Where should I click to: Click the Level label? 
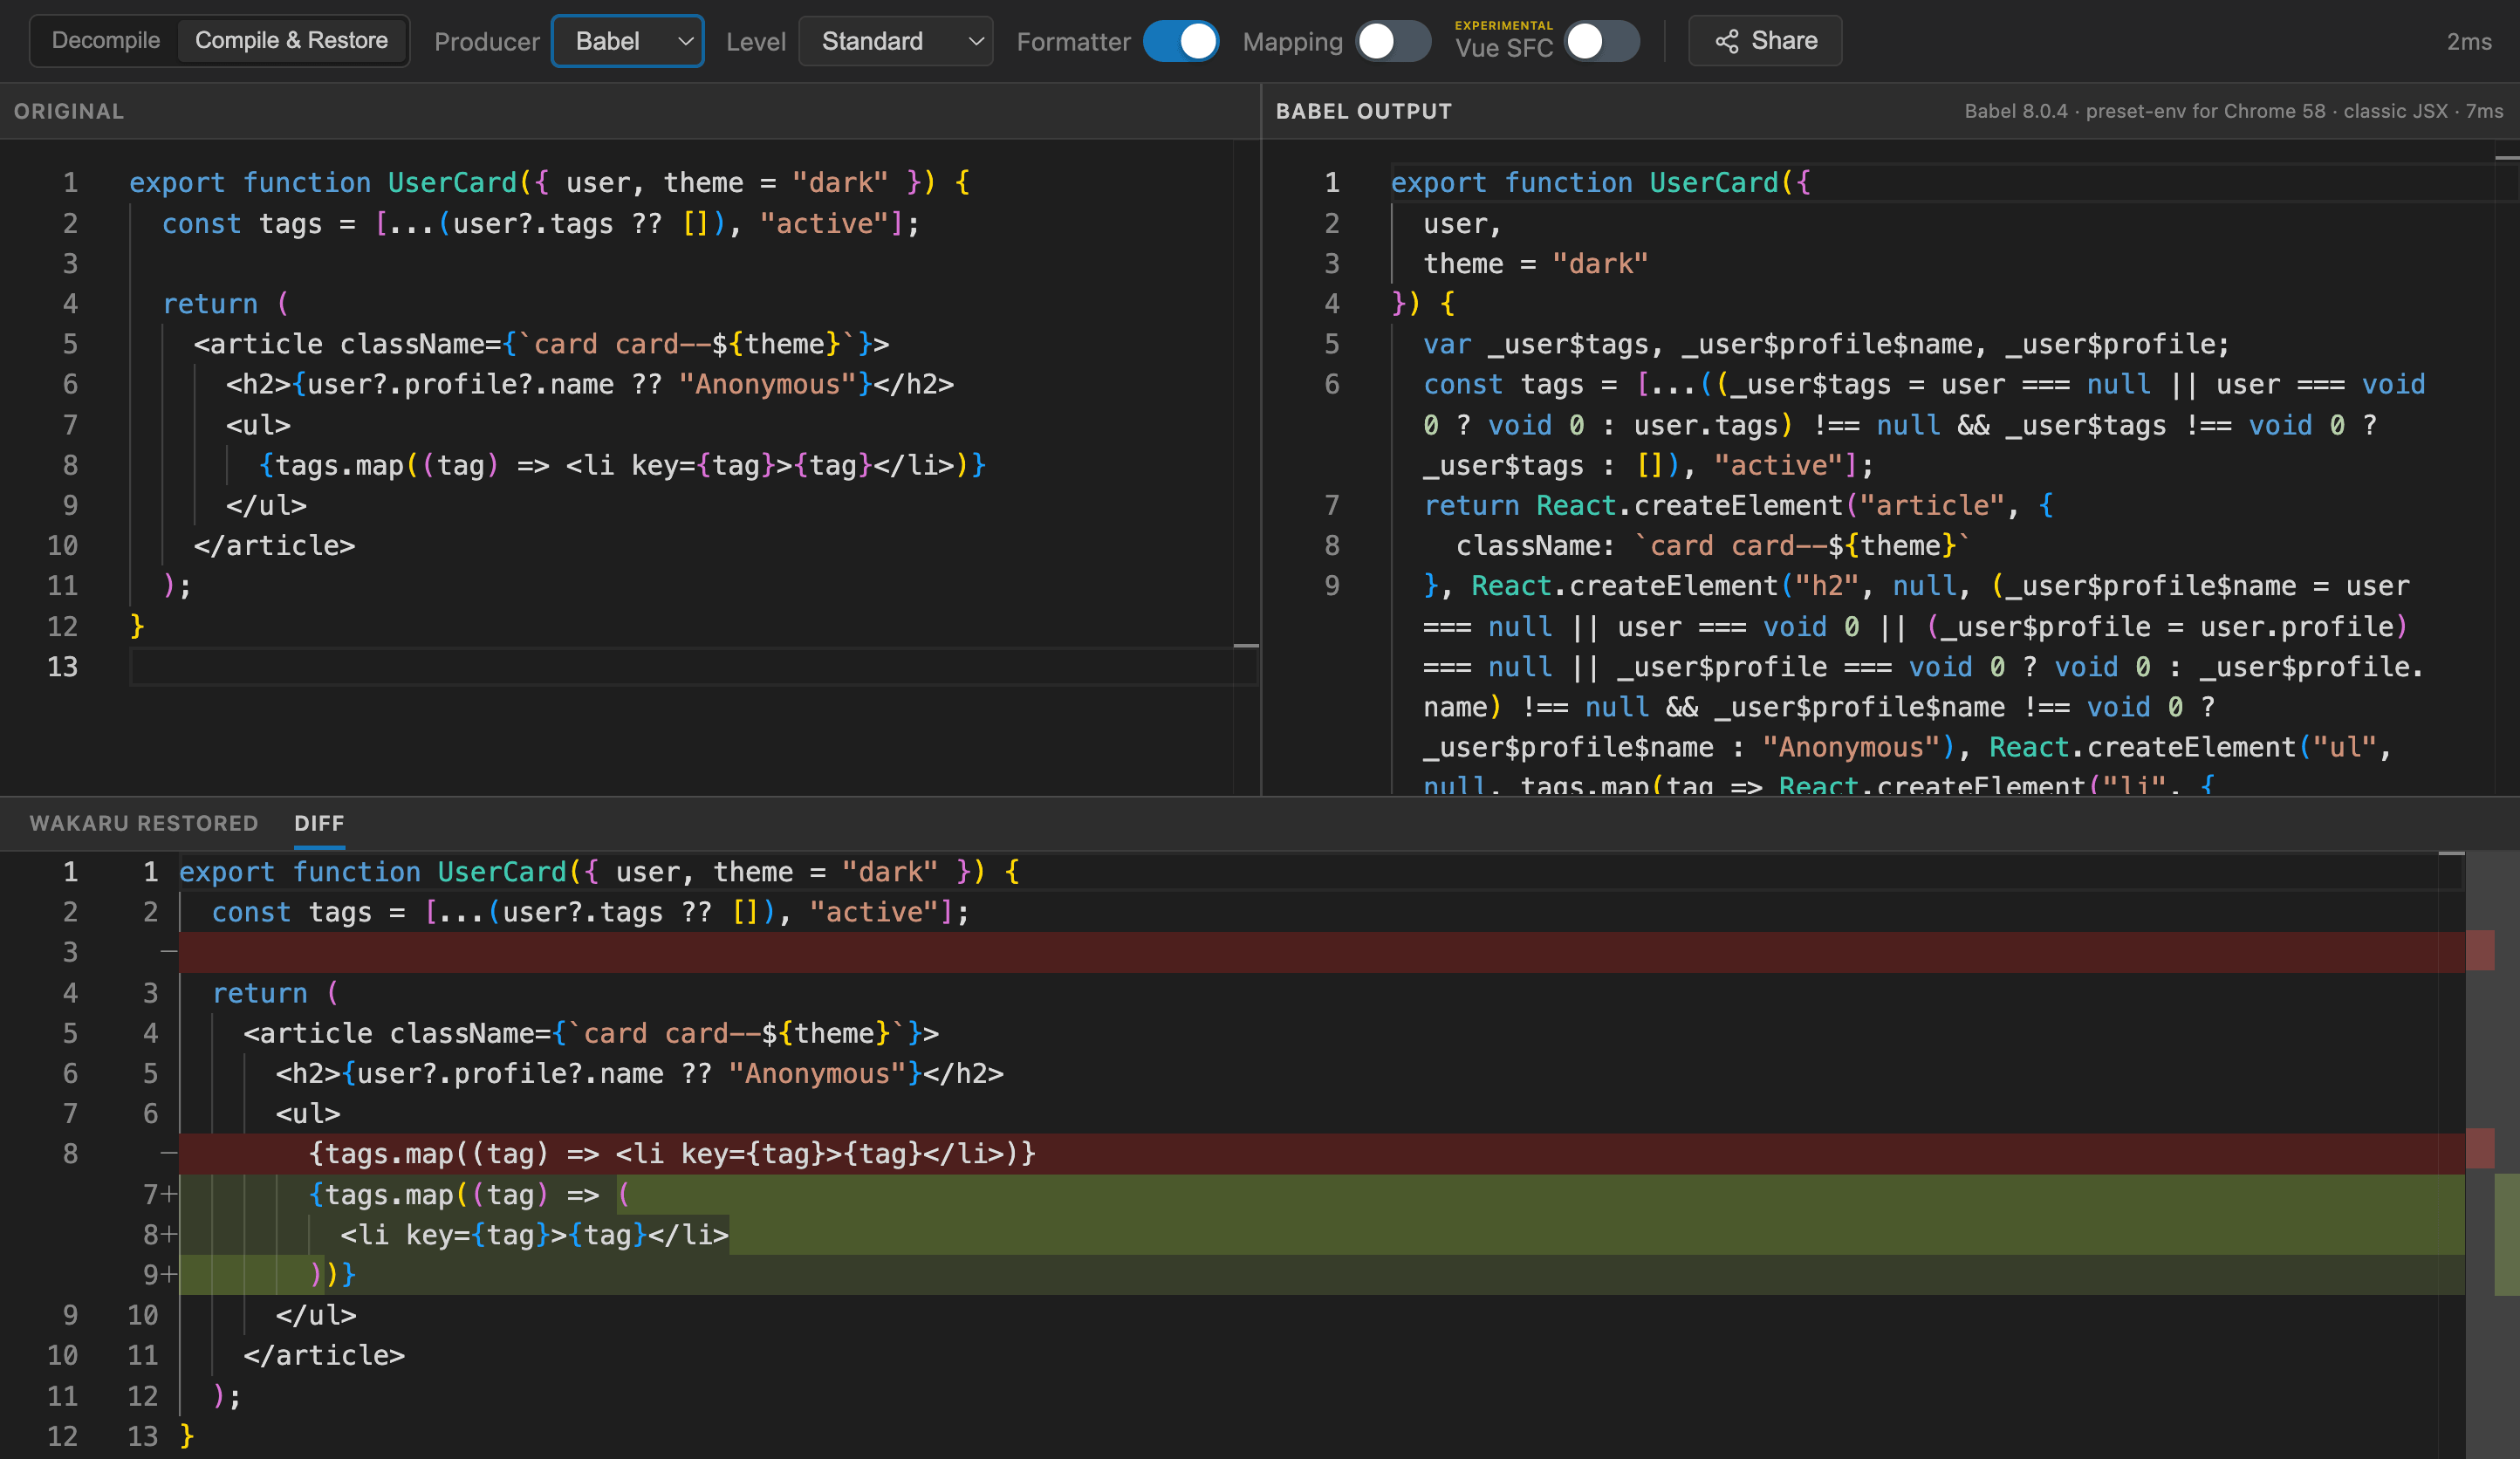(x=756, y=42)
